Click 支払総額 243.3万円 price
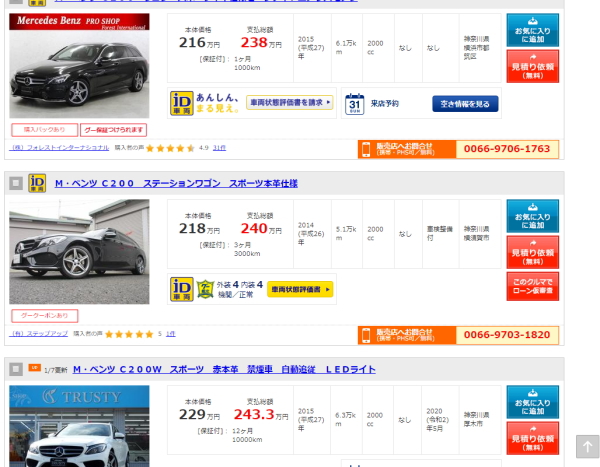Viewport: 600px width, 467px height. (261, 415)
